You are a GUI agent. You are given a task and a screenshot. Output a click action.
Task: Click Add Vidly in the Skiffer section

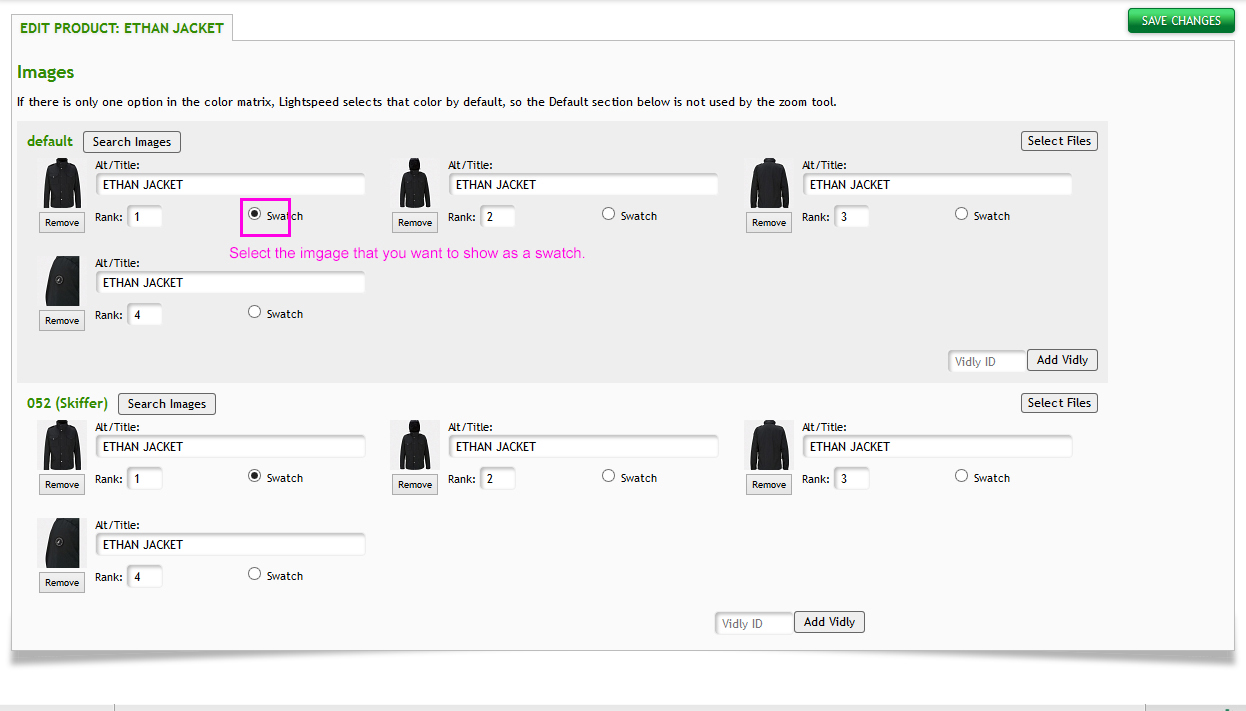pos(829,622)
